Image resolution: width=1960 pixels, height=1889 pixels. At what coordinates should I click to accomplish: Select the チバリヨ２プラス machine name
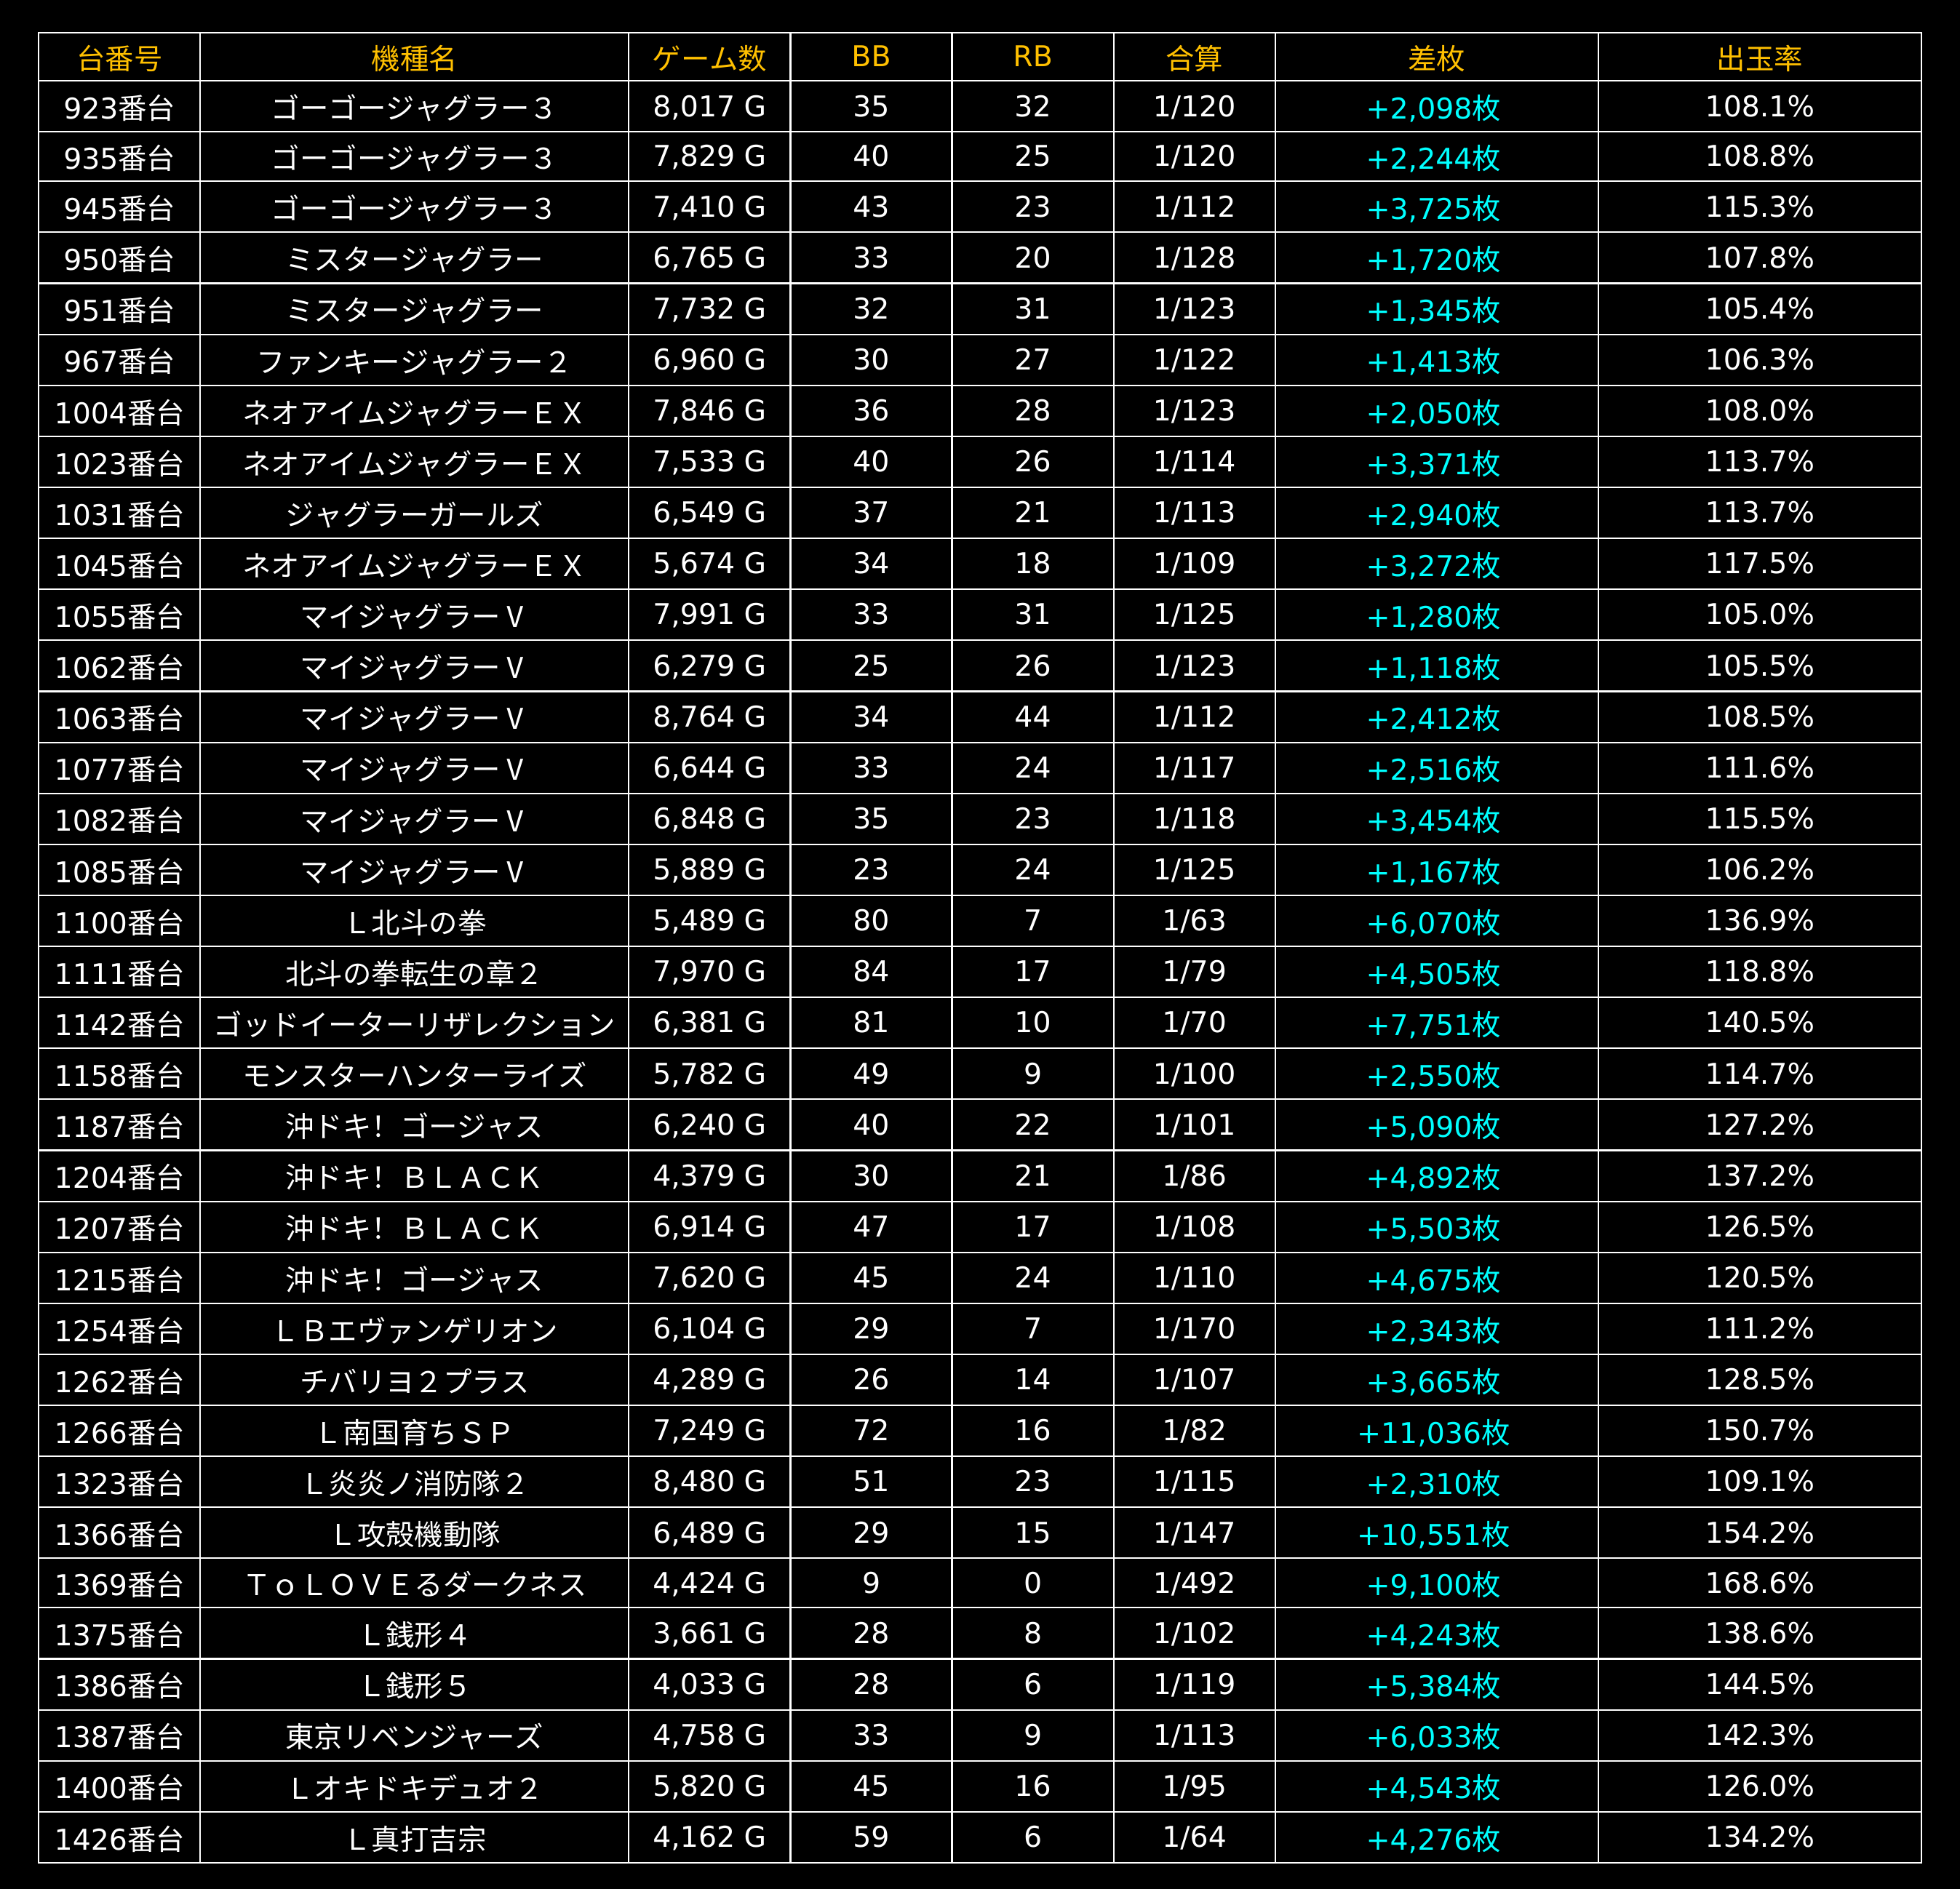(414, 1381)
